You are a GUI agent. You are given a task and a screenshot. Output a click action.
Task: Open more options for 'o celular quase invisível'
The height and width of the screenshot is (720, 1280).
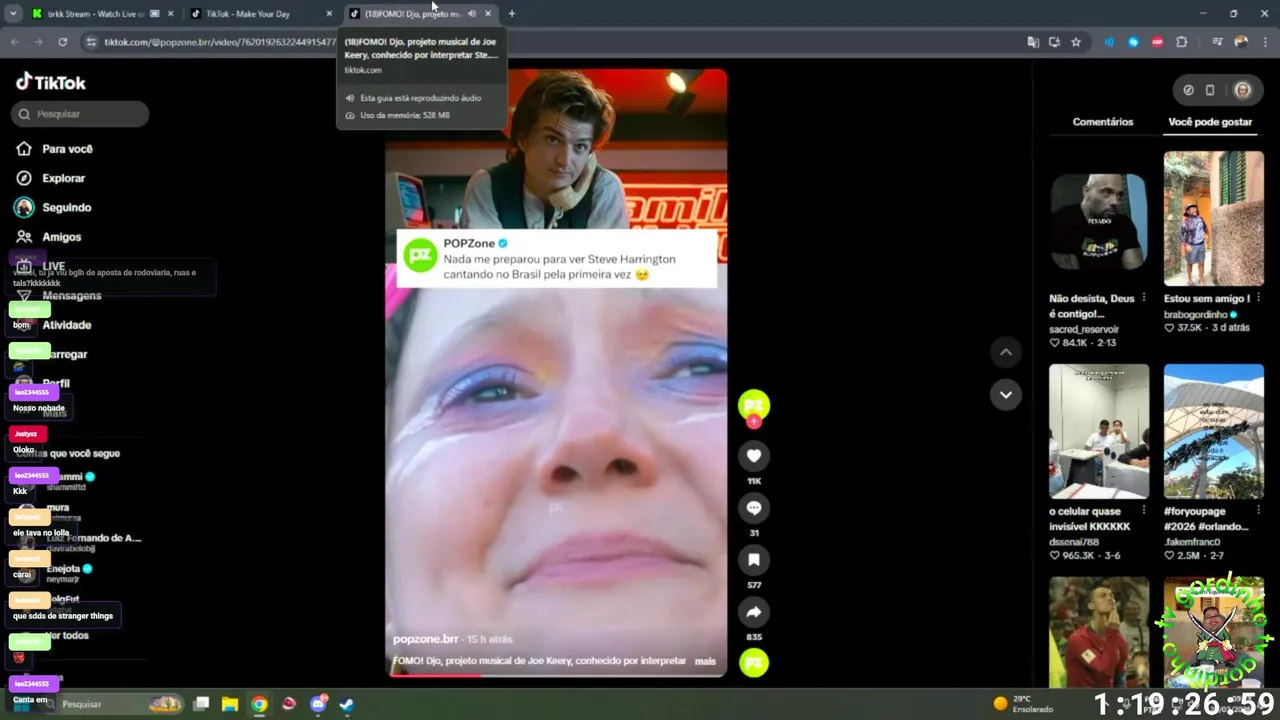coord(1144,511)
